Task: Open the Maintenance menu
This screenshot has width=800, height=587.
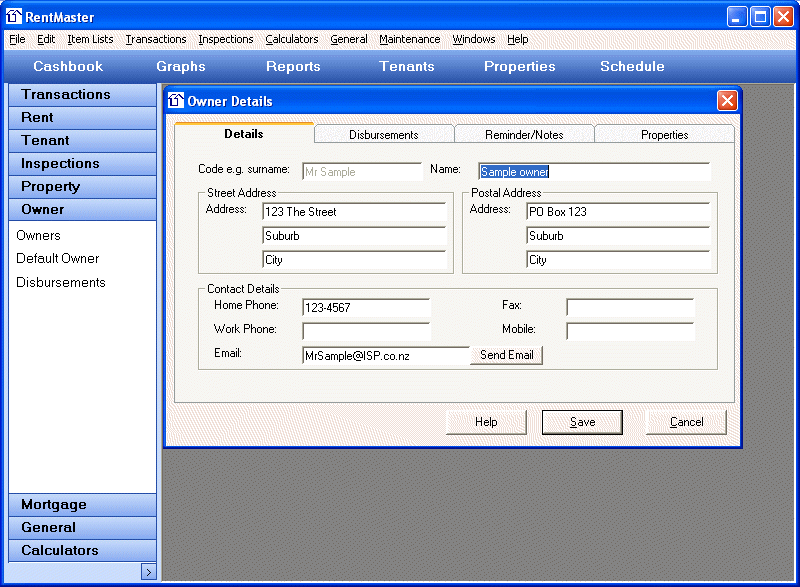Action: [x=409, y=40]
